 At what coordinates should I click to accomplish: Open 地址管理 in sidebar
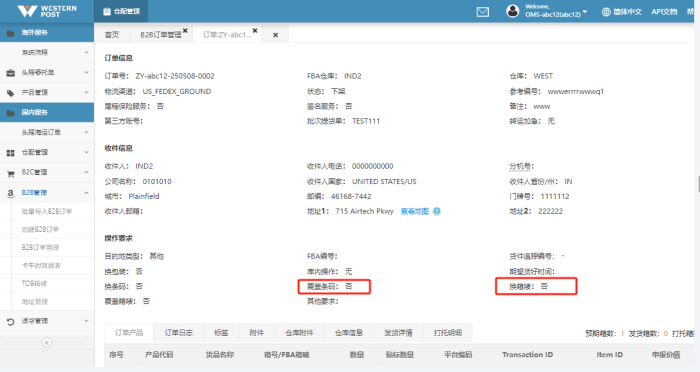pyautogui.click(x=35, y=302)
